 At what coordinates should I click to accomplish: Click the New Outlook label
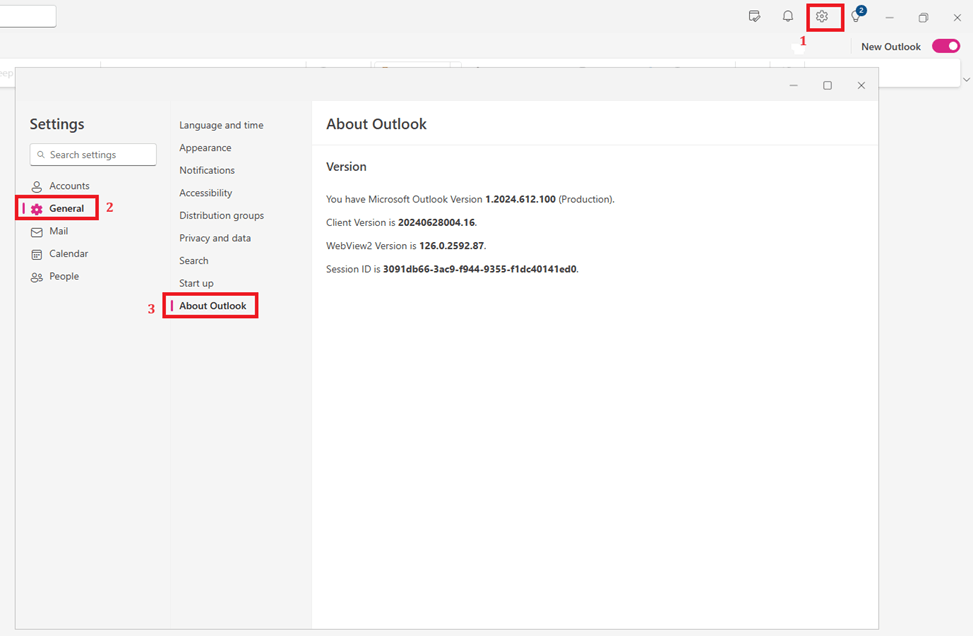tap(890, 47)
